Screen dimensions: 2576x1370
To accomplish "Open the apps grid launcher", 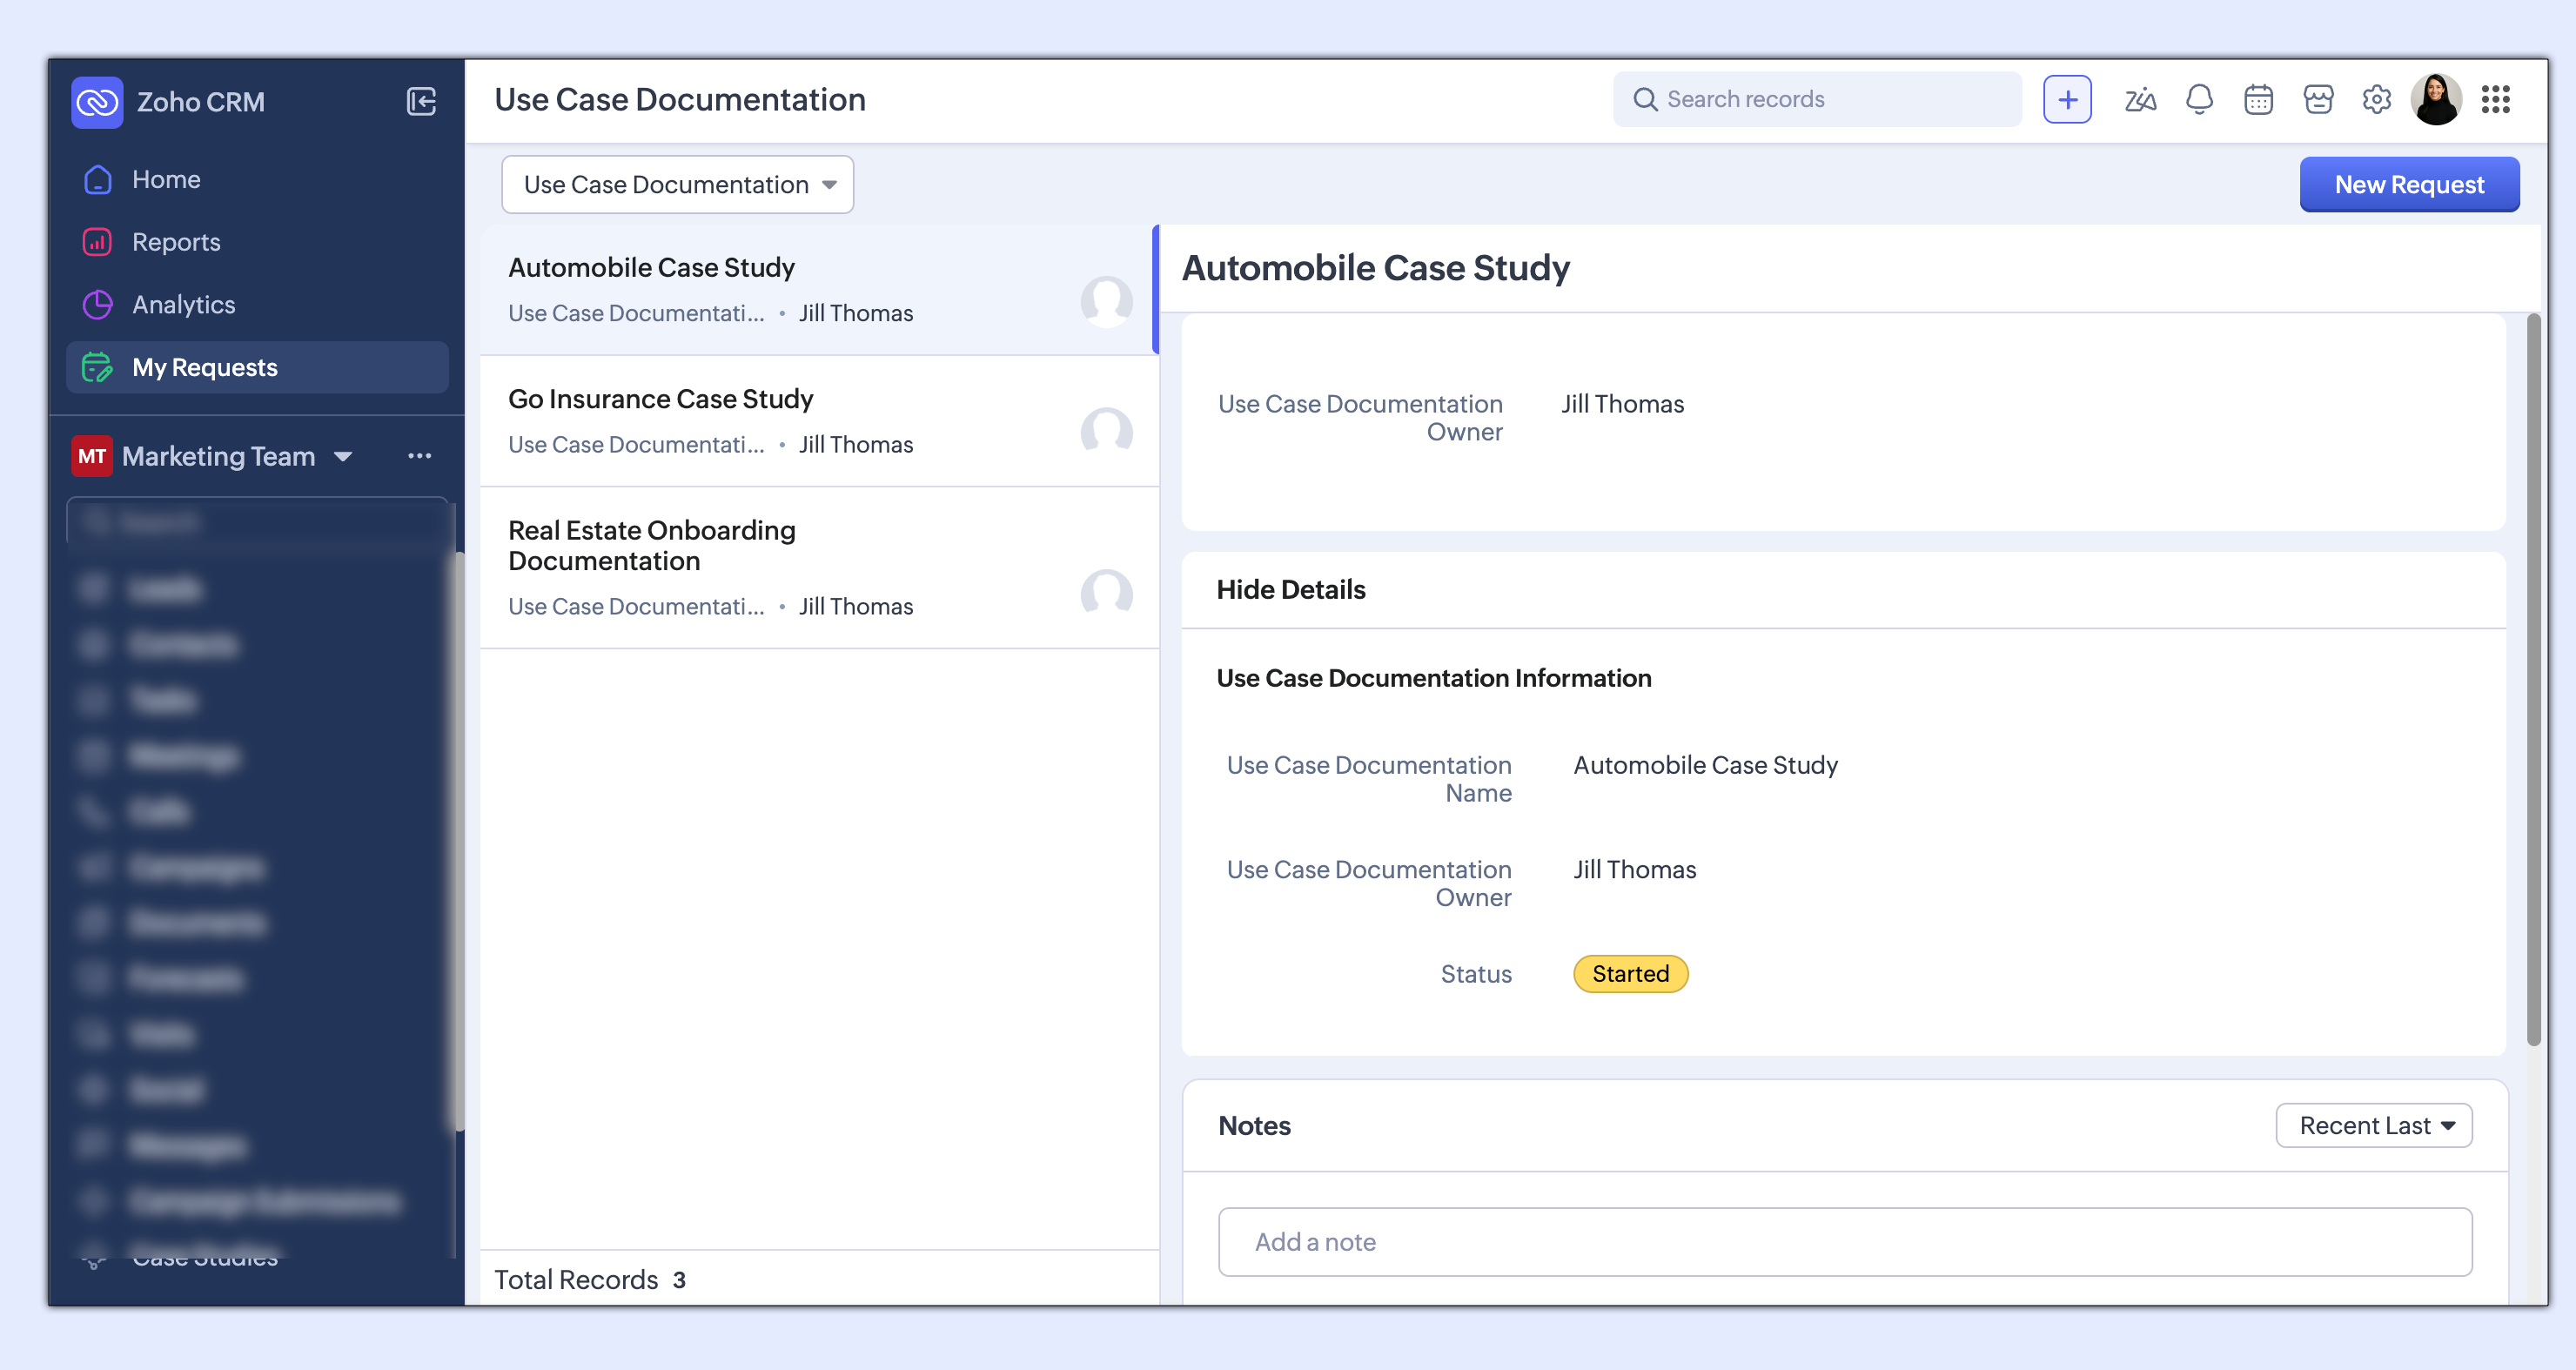I will pos(2496,99).
